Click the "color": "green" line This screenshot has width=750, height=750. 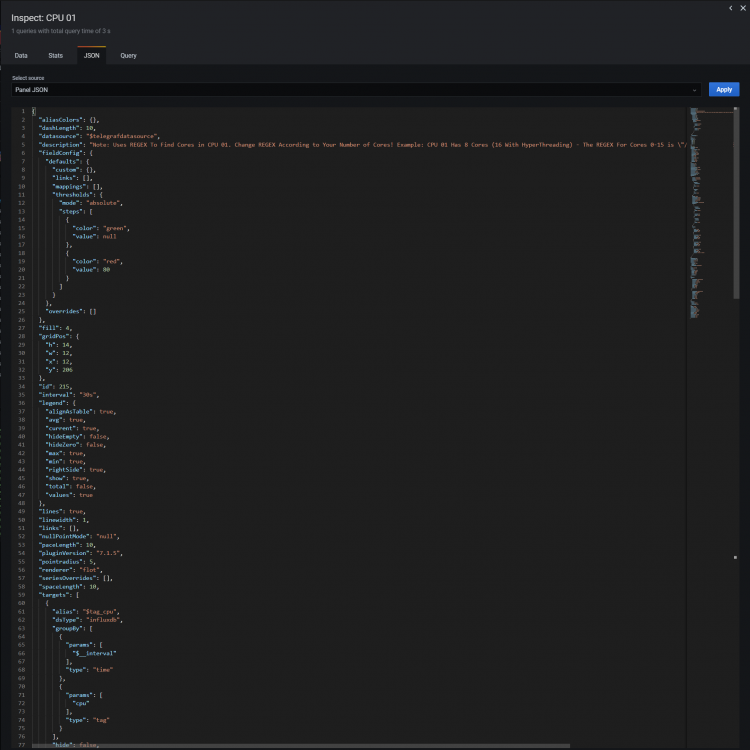click(x=101, y=228)
